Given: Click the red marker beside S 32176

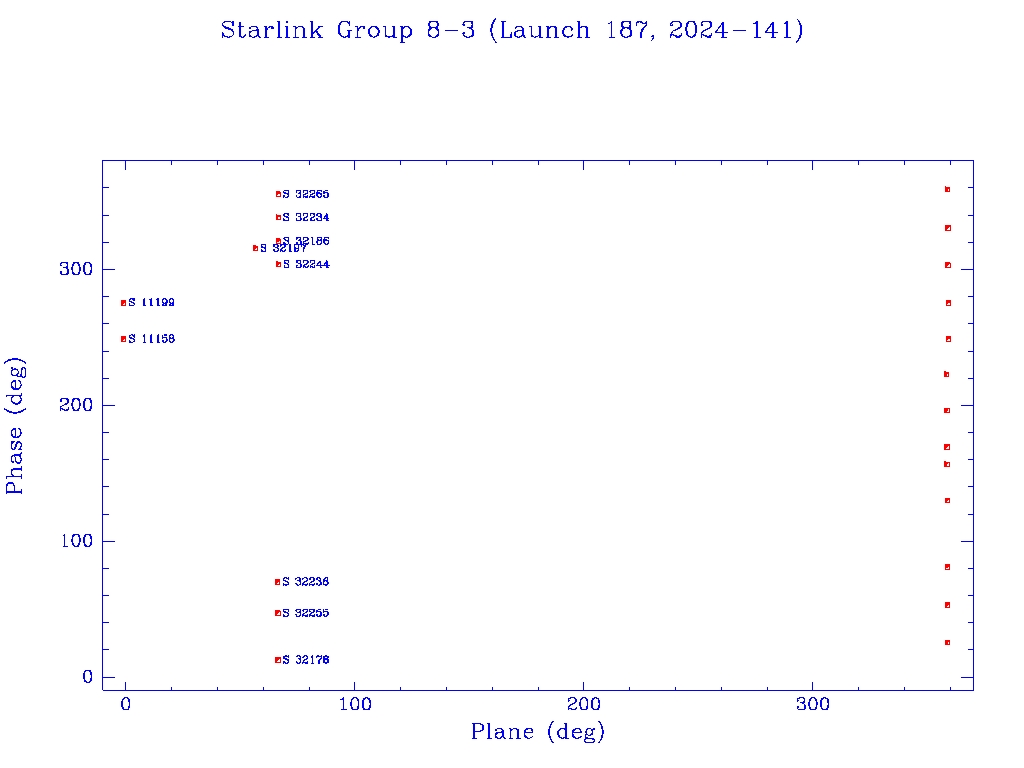Looking at the screenshot, I should click(278, 660).
